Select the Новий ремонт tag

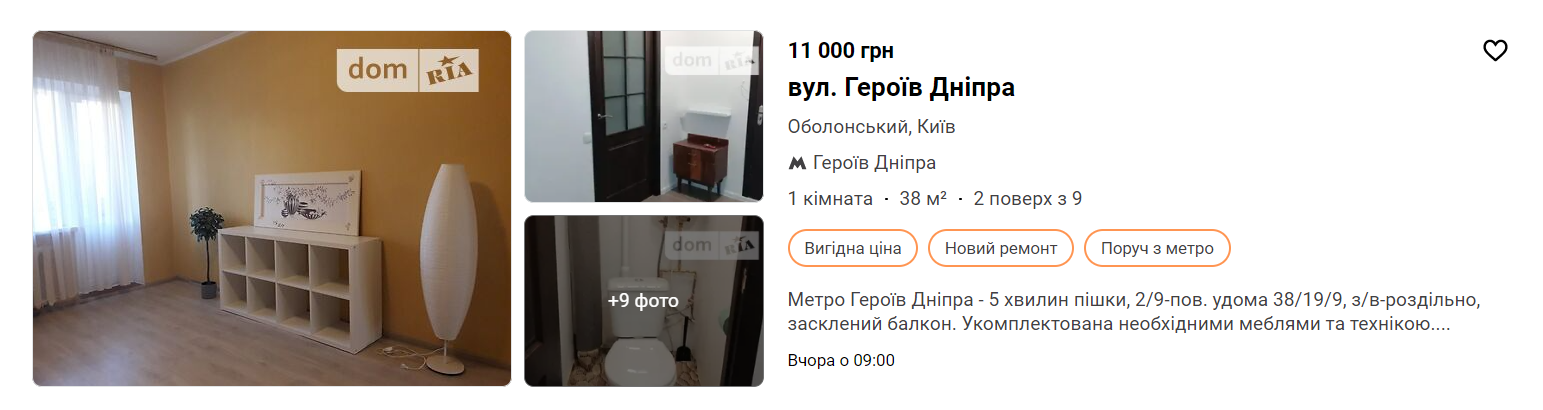[1001, 248]
